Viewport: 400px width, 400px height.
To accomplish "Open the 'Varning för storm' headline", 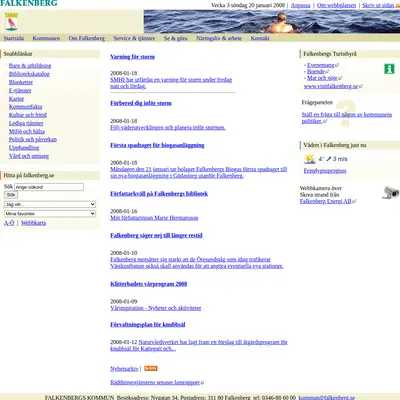I will tap(132, 57).
